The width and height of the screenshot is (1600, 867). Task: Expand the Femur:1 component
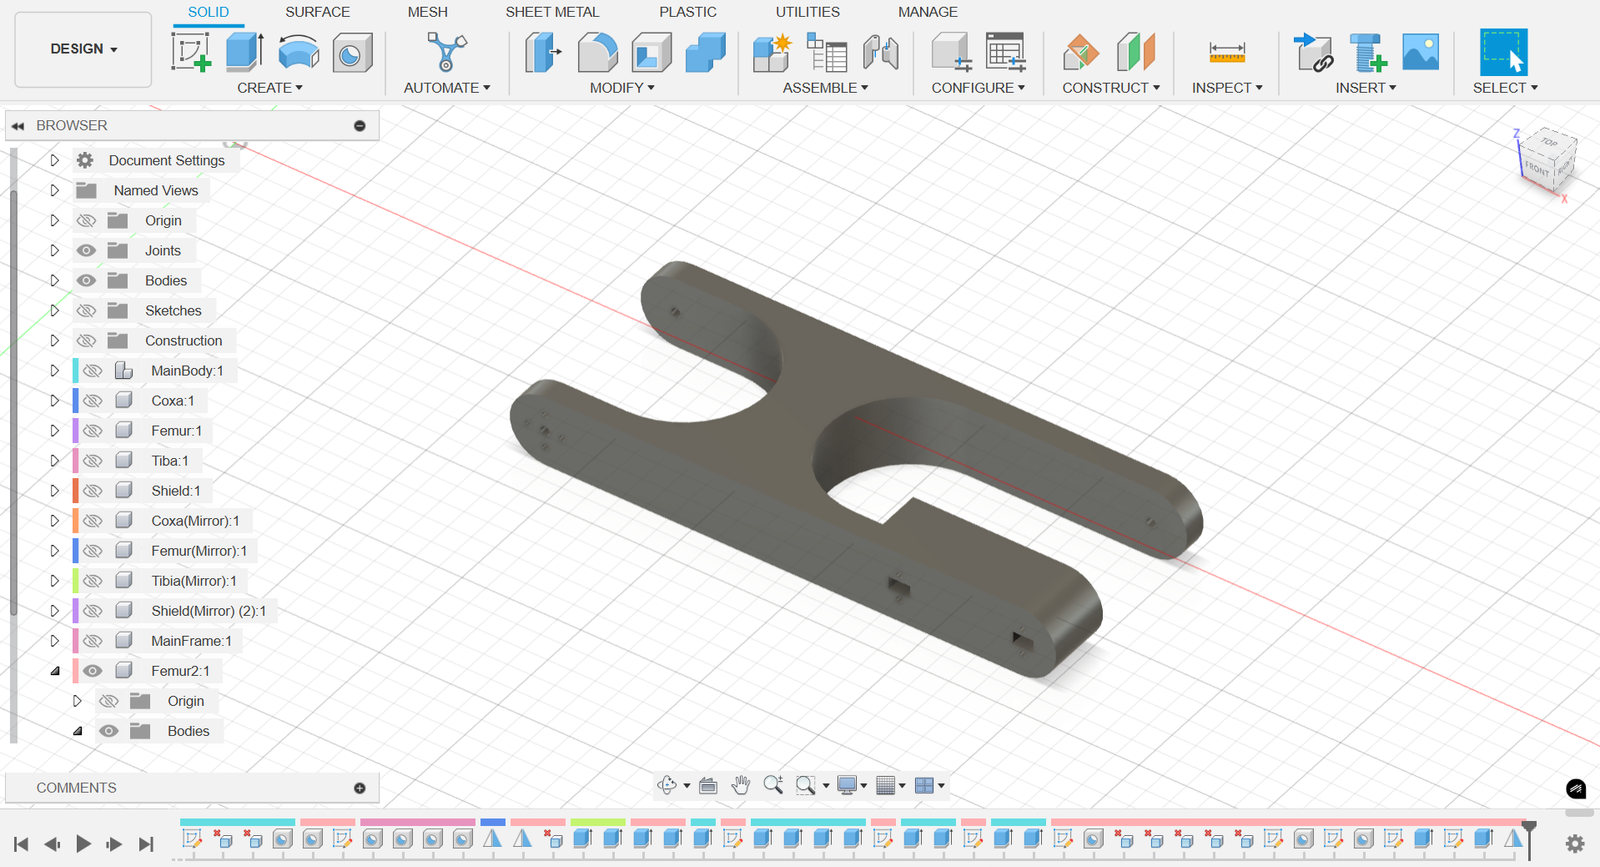[55, 430]
